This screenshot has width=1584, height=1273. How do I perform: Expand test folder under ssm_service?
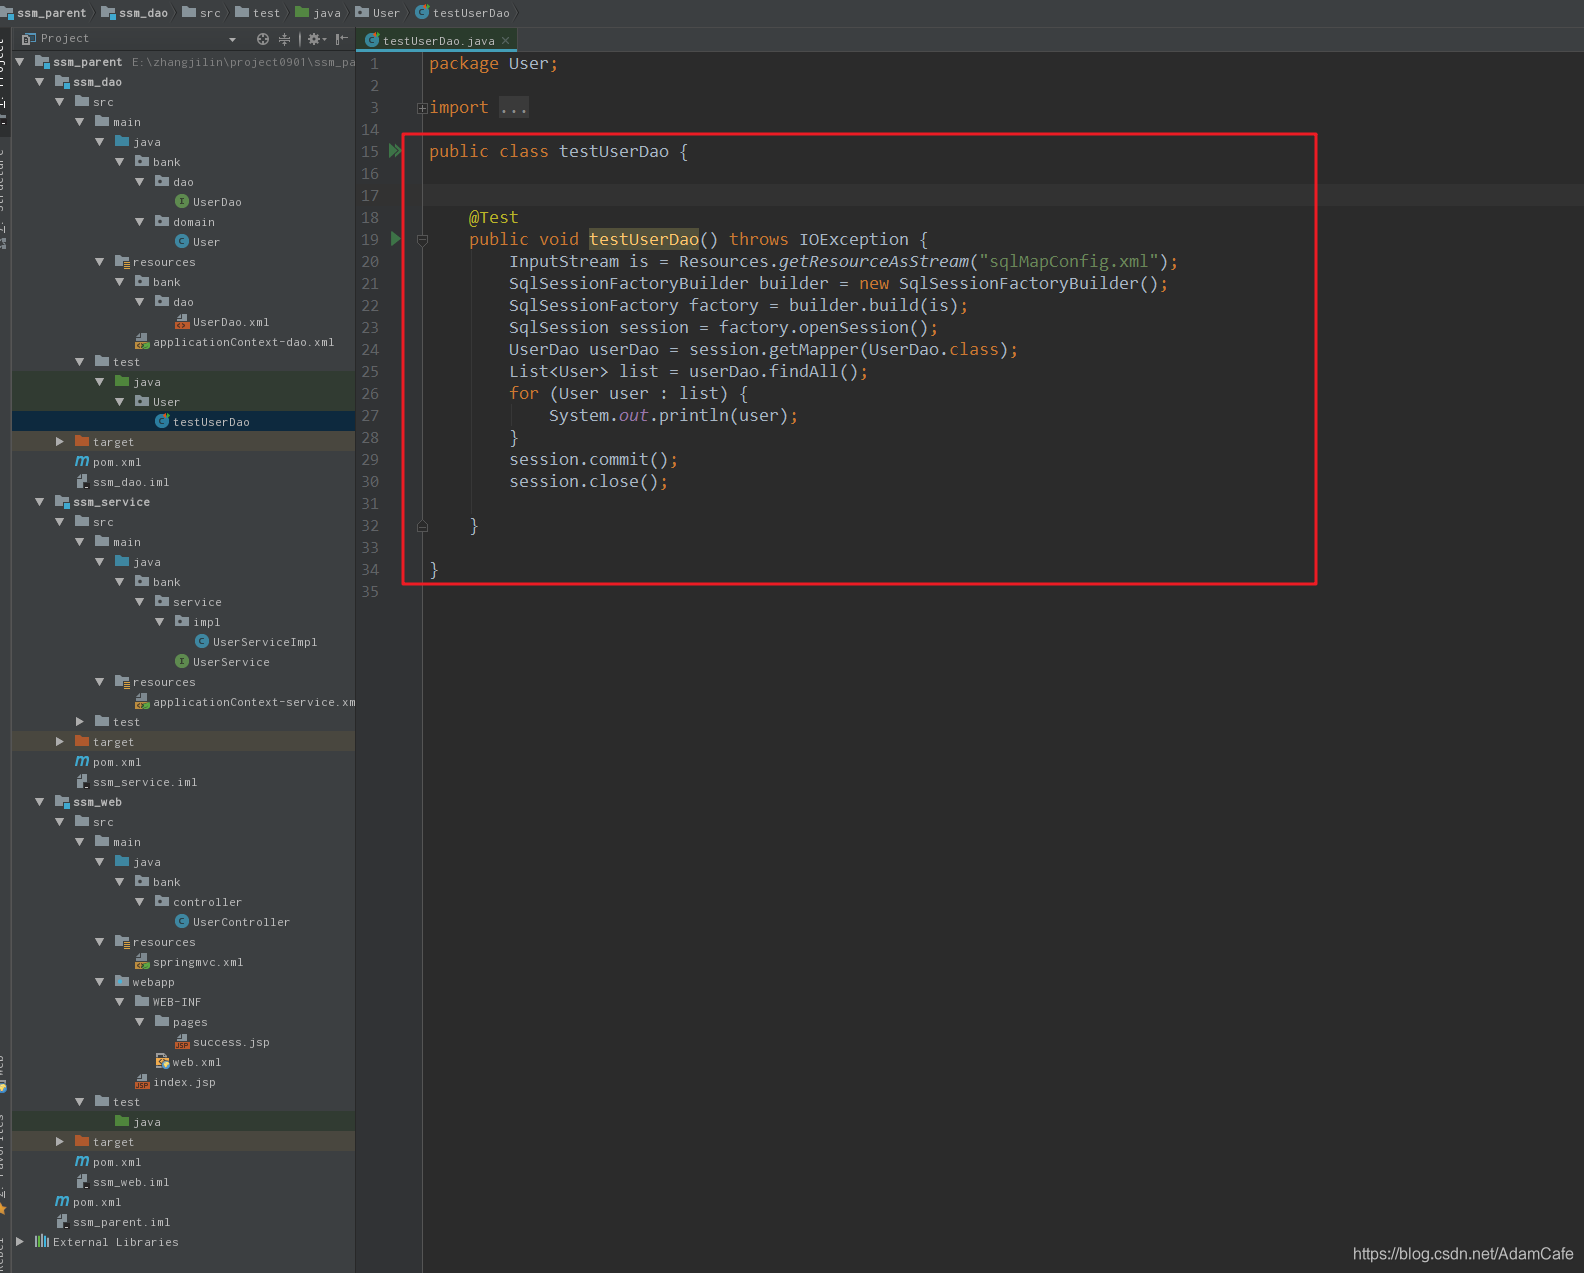pyautogui.click(x=79, y=722)
